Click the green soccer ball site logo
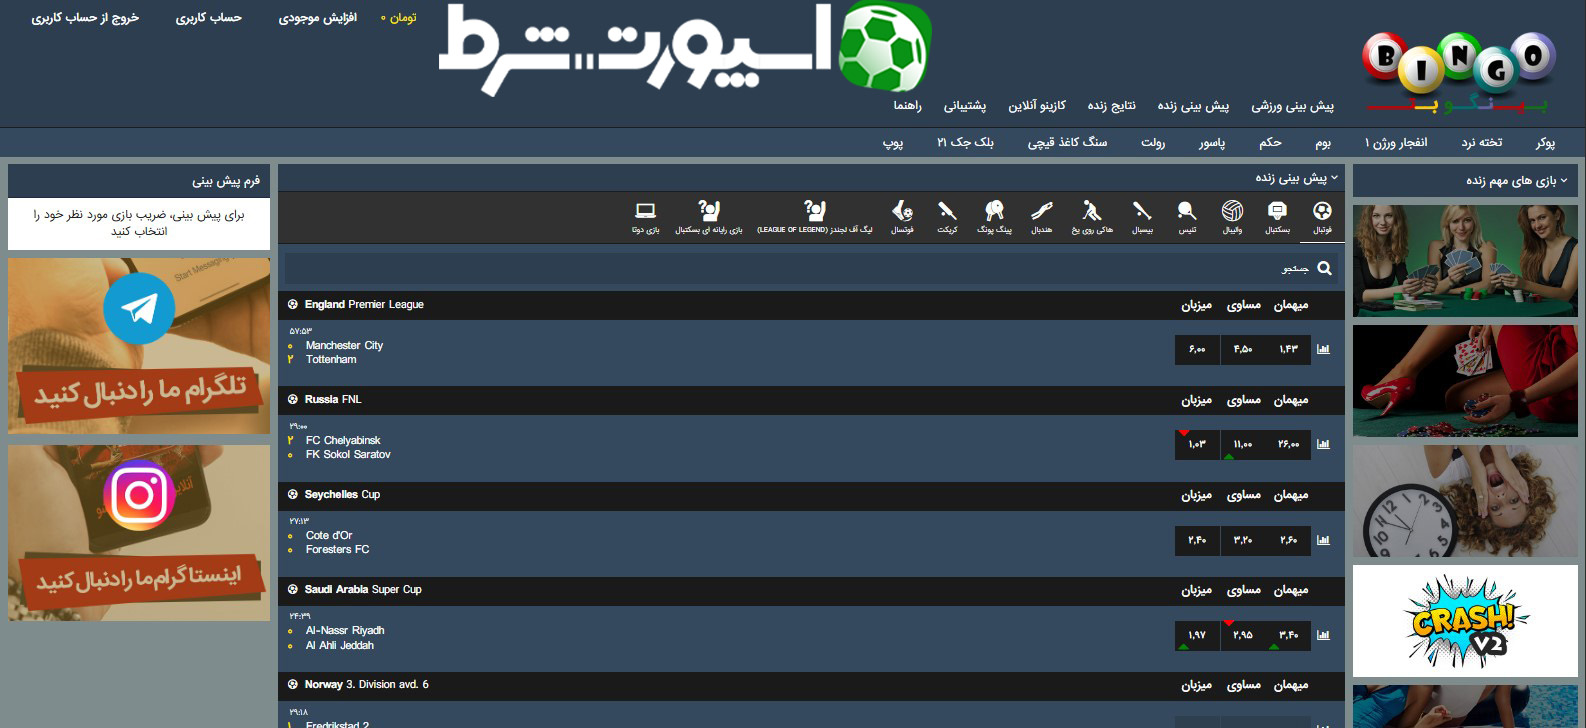 pyautogui.click(x=885, y=47)
